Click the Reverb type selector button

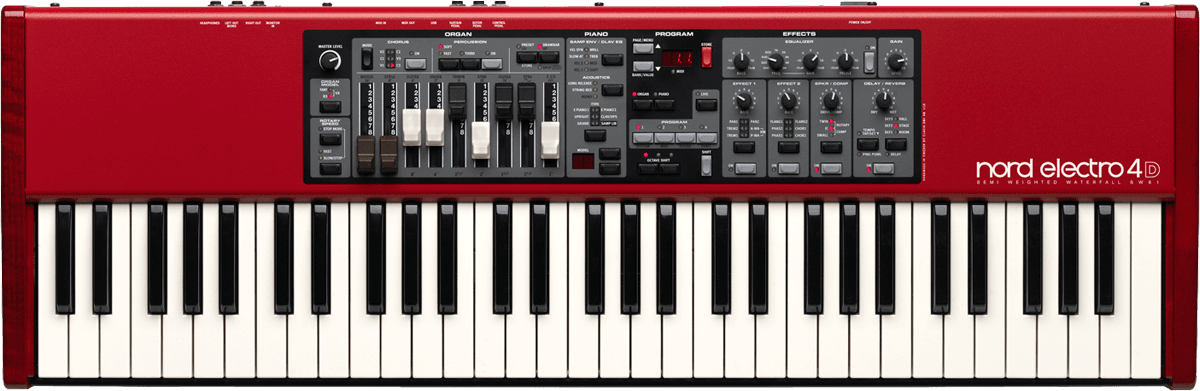(x=896, y=144)
